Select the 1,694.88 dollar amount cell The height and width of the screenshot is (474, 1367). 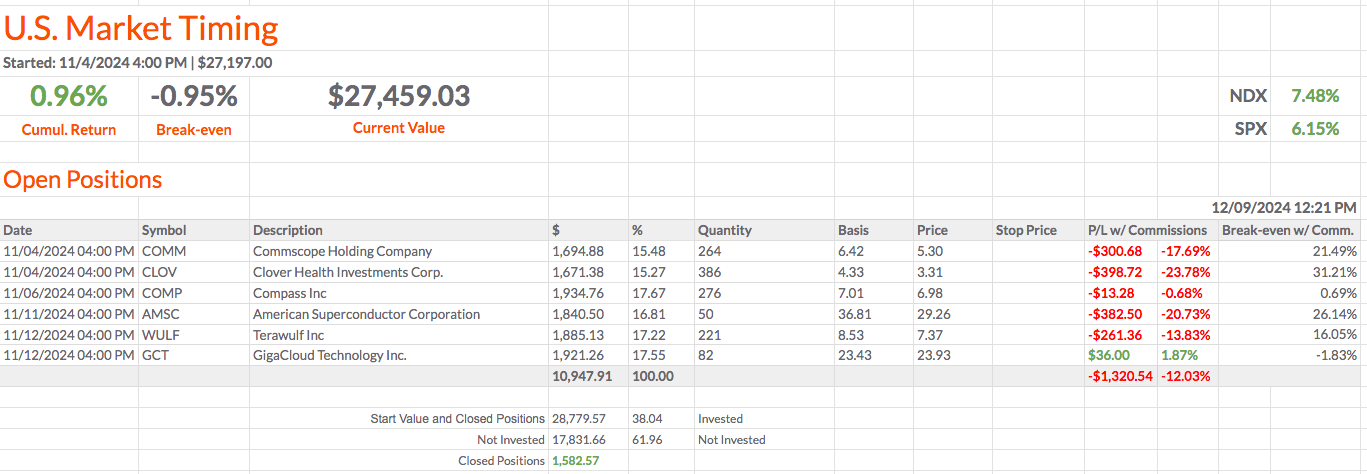coord(578,251)
